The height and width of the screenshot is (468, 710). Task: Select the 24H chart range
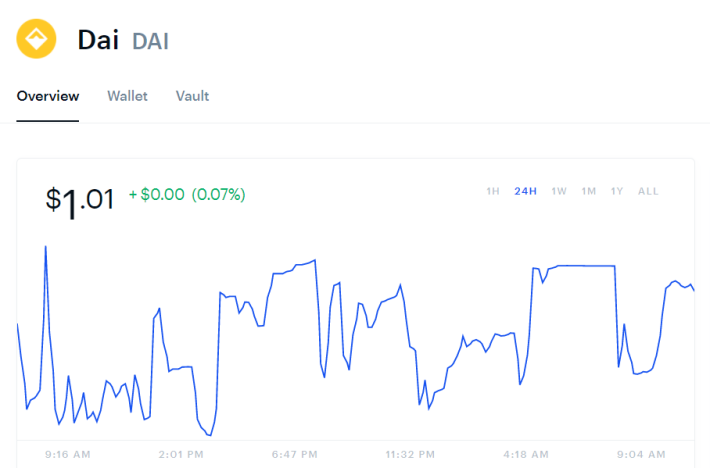click(525, 191)
